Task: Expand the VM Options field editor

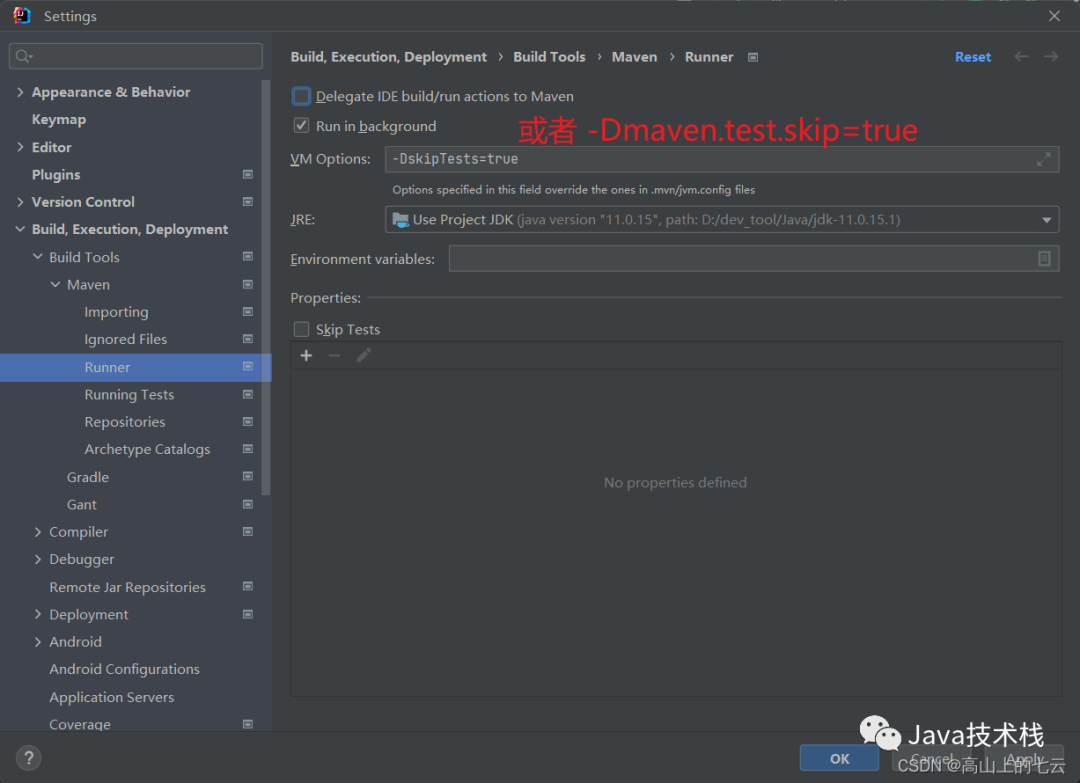Action: [x=1043, y=159]
